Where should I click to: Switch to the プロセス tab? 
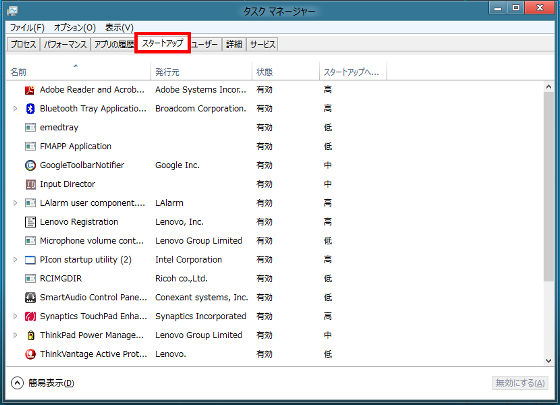[23, 45]
